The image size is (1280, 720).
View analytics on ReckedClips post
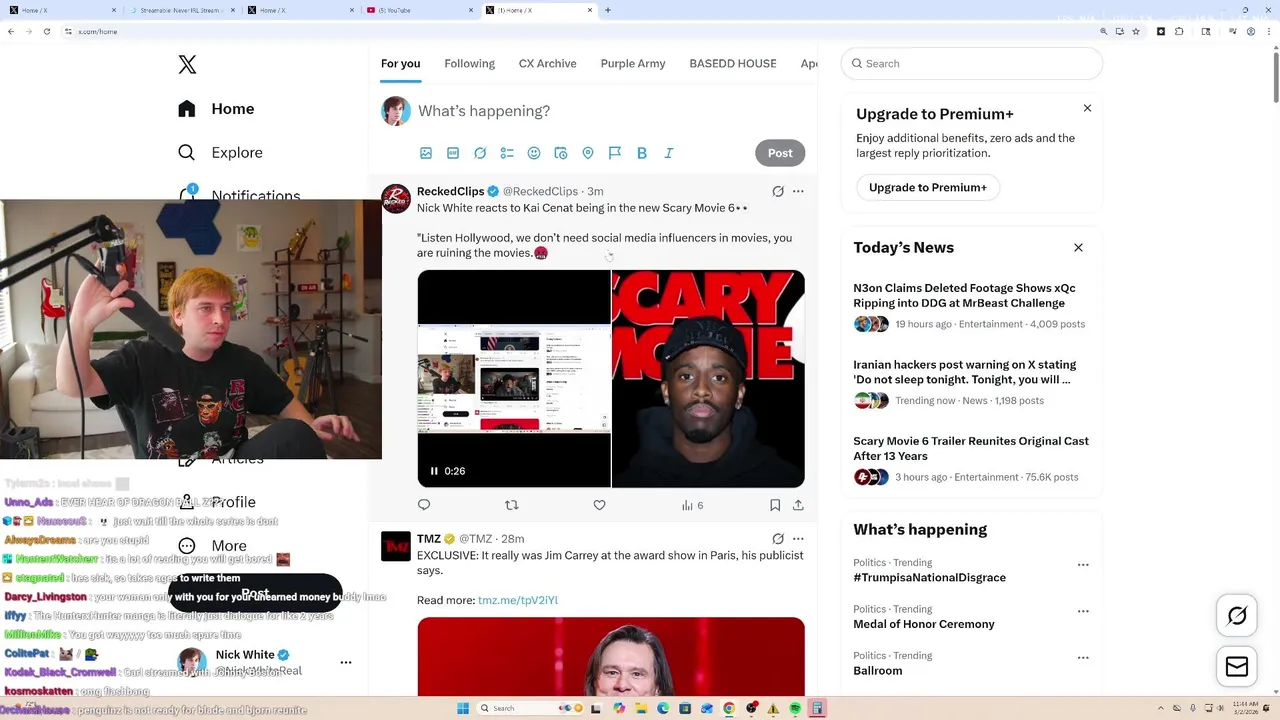[692, 505]
